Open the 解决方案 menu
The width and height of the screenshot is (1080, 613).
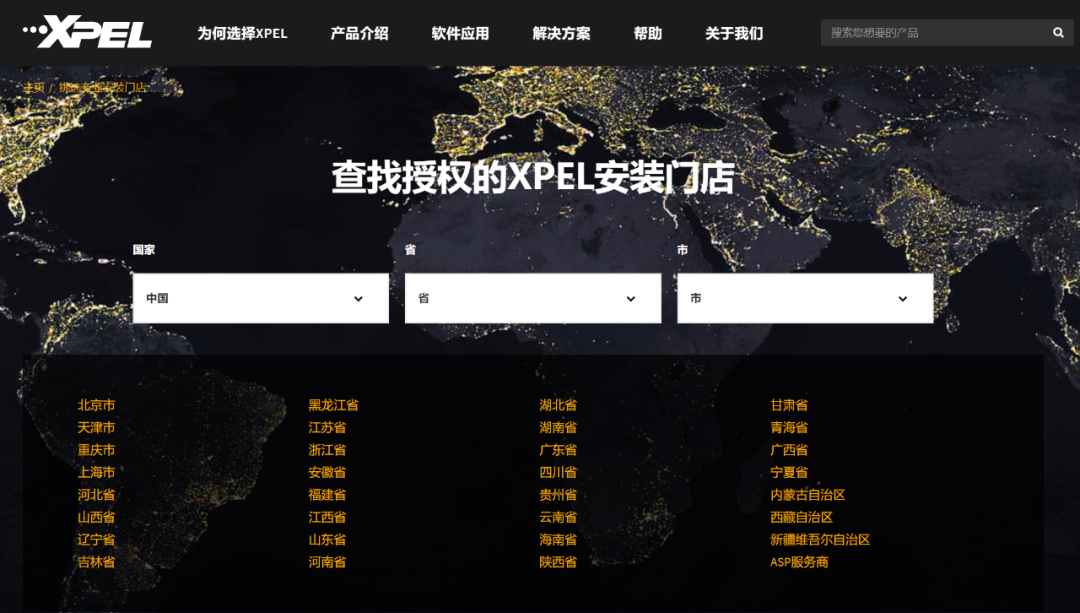pyautogui.click(x=561, y=33)
